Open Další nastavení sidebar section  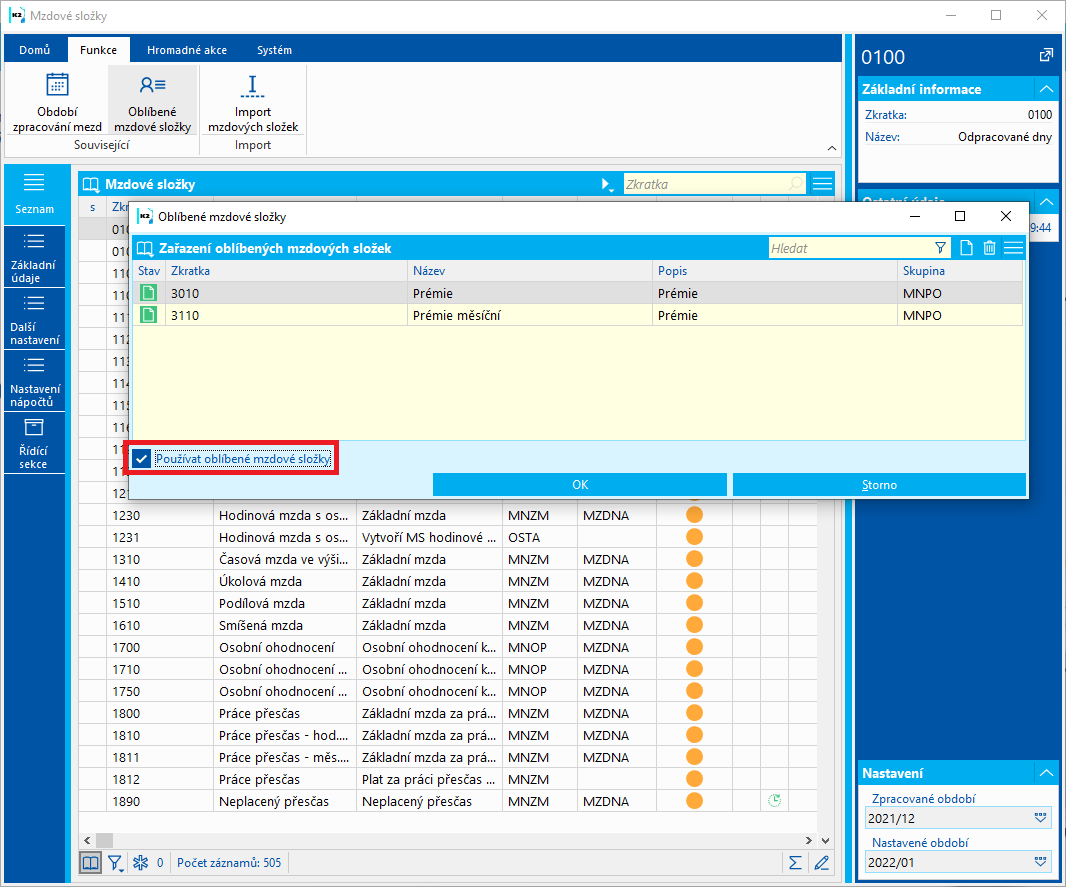pyautogui.click(x=34, y=319)
